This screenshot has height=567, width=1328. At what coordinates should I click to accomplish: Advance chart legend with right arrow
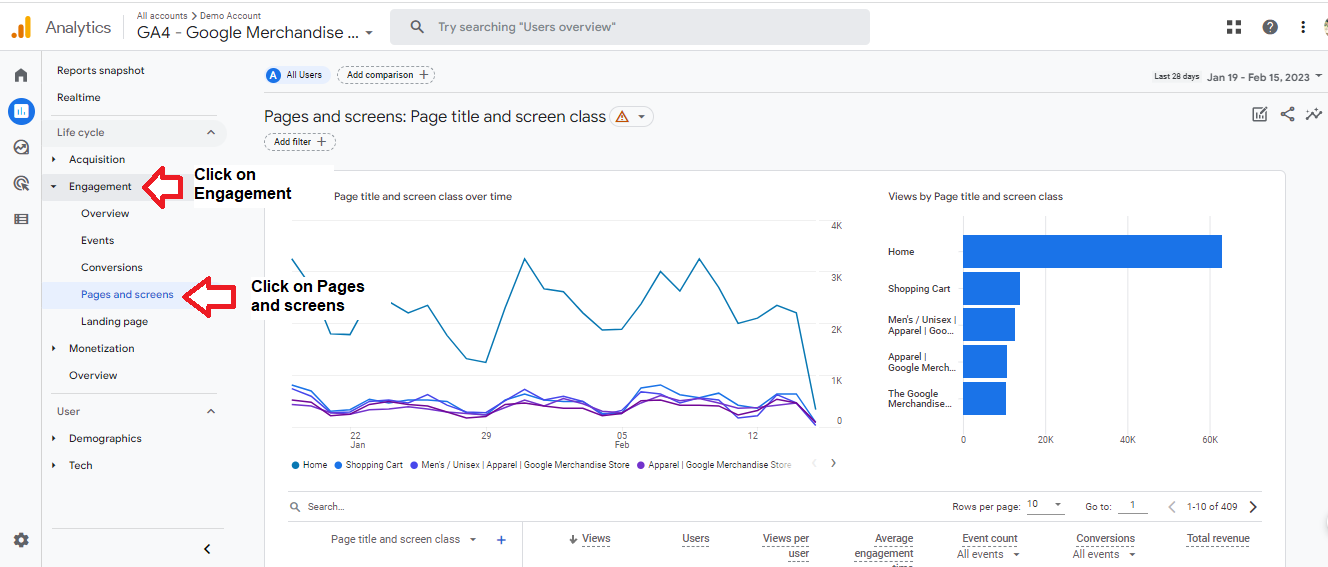click(x=833, y=463)
